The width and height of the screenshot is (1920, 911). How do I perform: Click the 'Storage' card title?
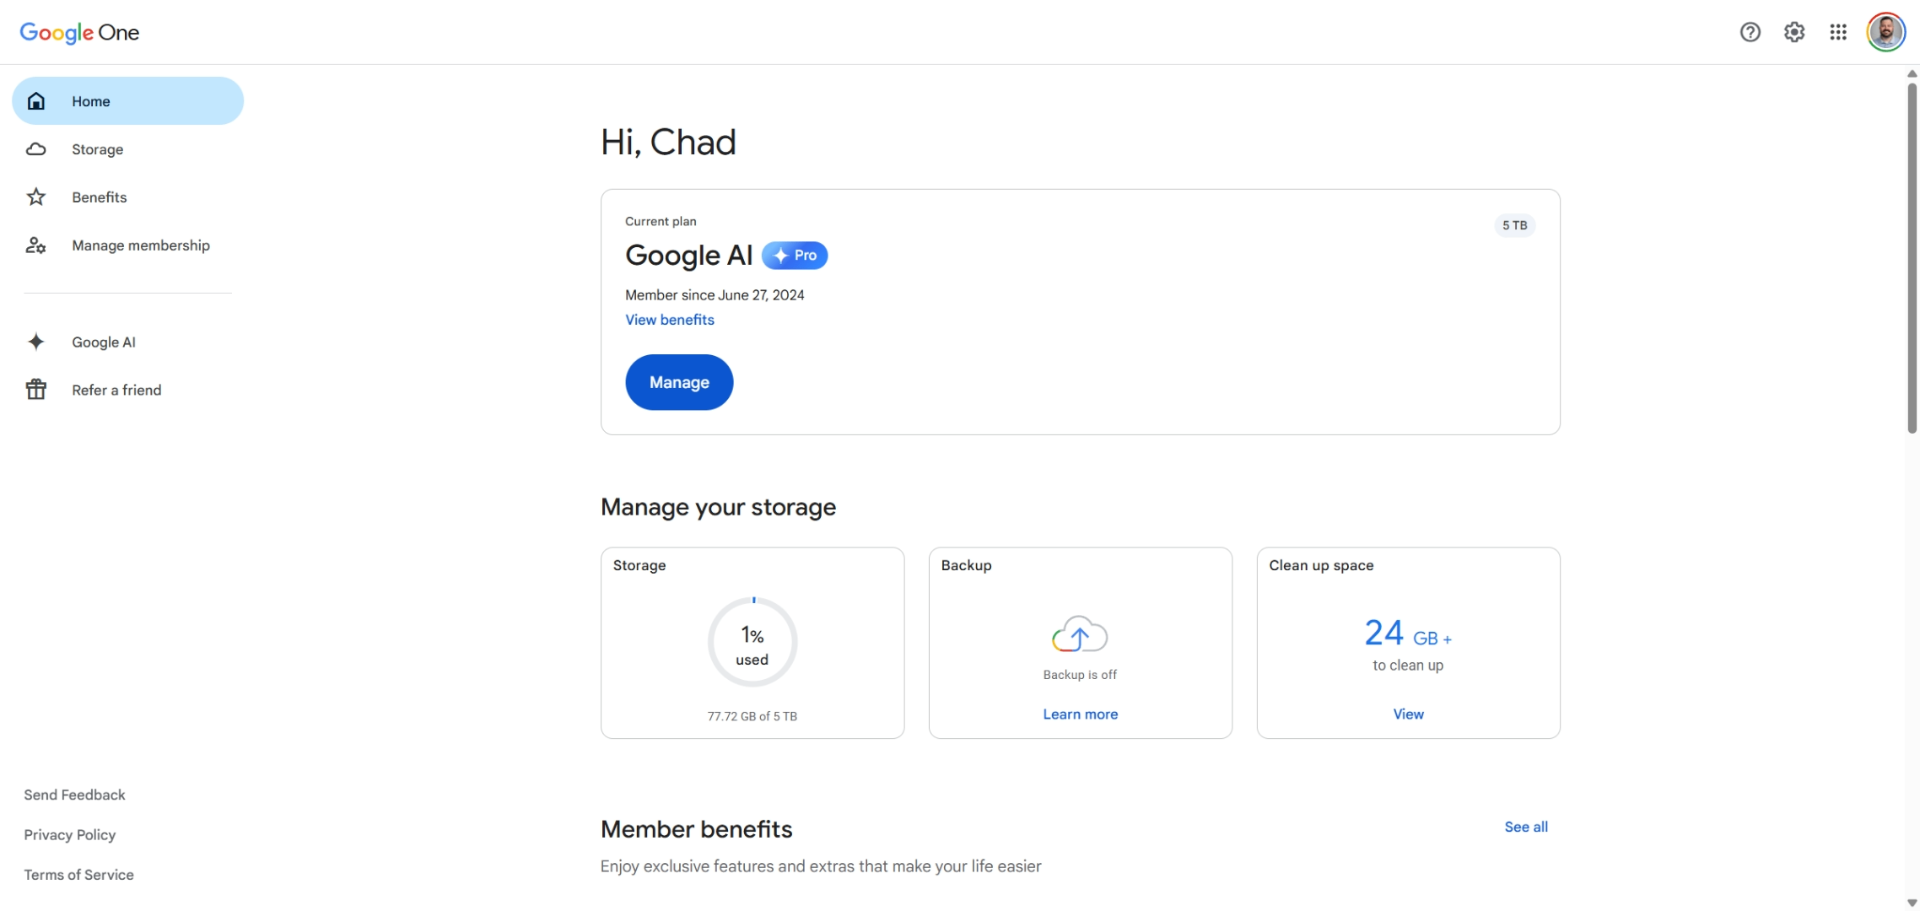pos(639,565)
